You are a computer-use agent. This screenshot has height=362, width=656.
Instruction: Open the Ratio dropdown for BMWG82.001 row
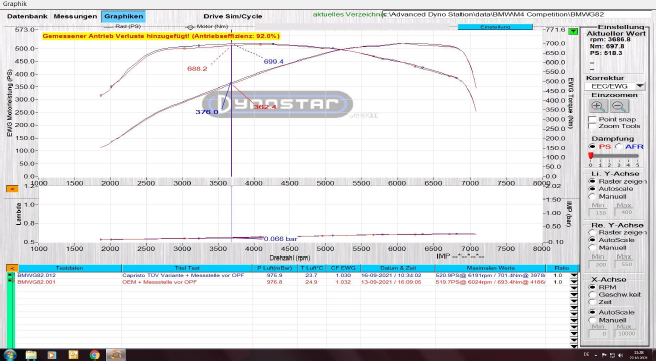(x=574, y=282)
